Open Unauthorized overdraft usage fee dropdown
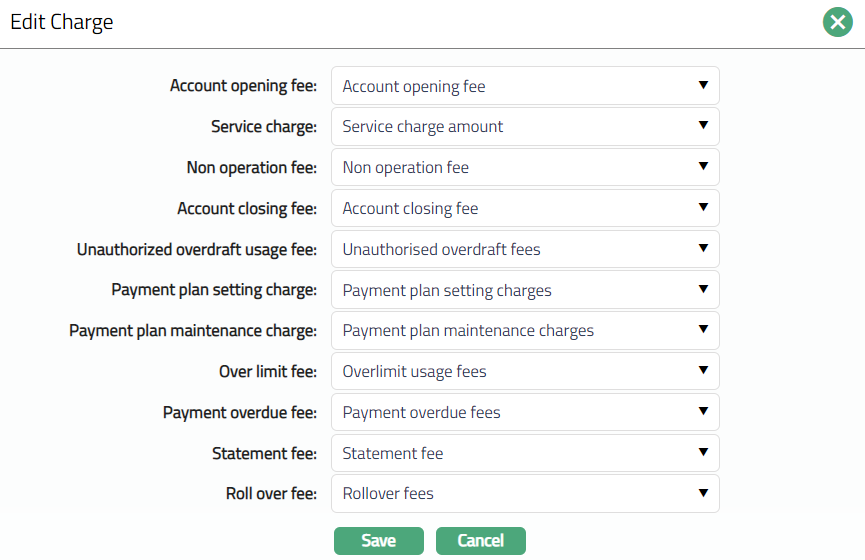The height and width of the screenshot is (560, 865). click(525, 249)
